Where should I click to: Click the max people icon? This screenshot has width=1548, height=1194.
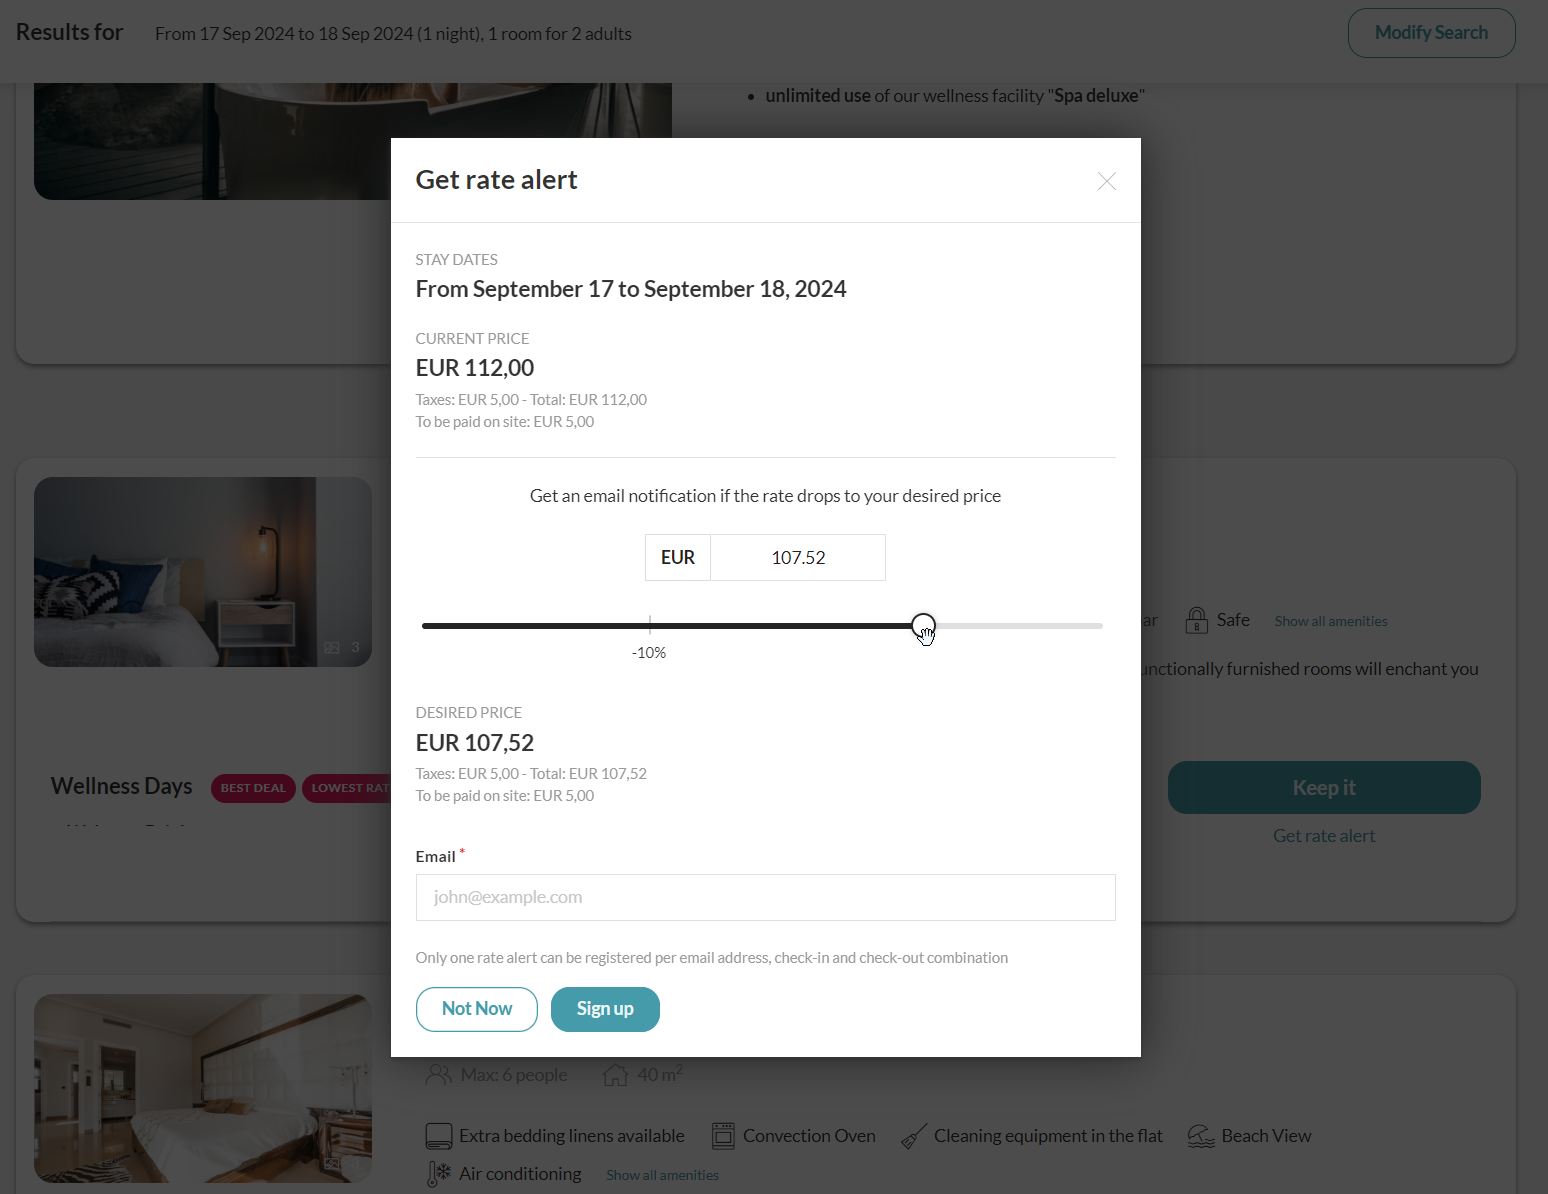click(438, 1075)
